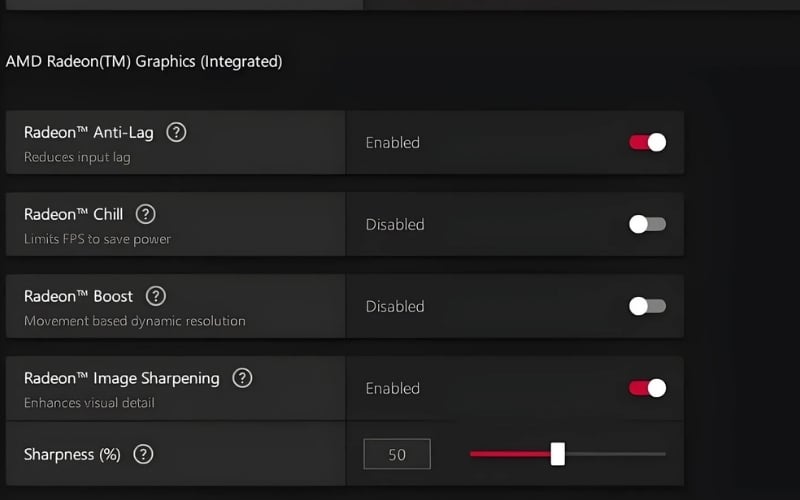Click the Sharpness (%) help icon
Viewport: 800px width, 500px height.
click(143, 454)
